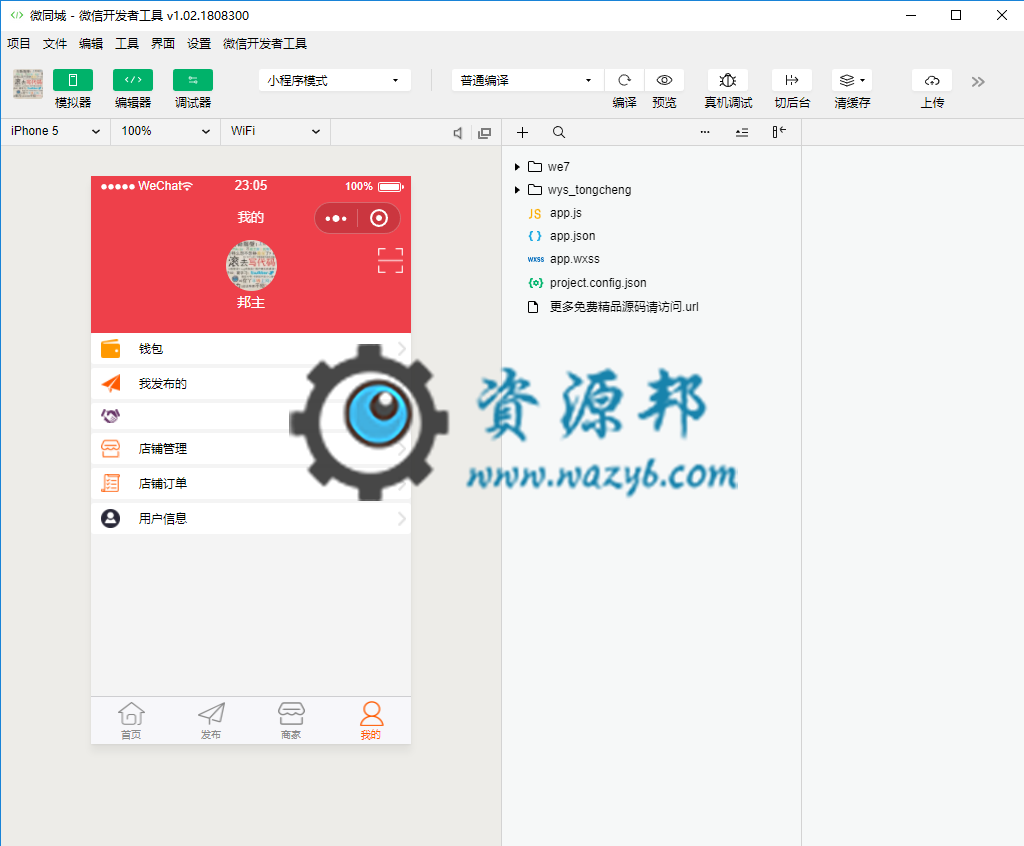Viewport: 1024px width, 846px height.
Task: Click the user avatar icon beside 用户信息
Action: coord(110,519)
